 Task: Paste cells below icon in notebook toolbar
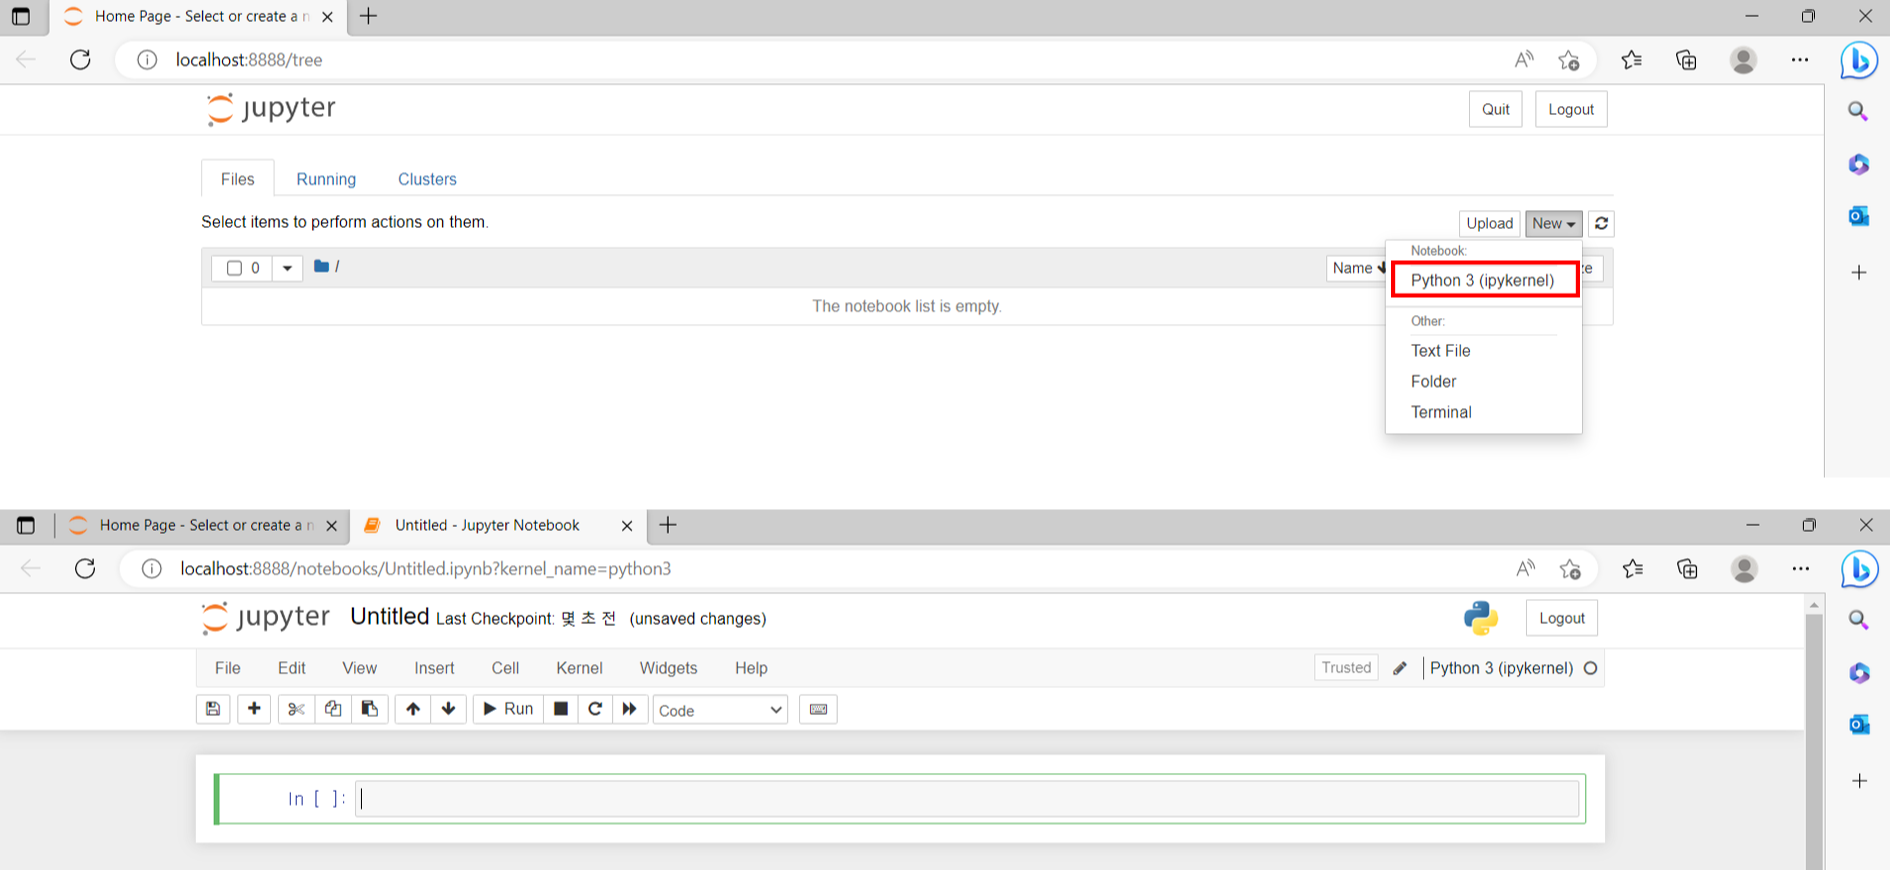369,709
